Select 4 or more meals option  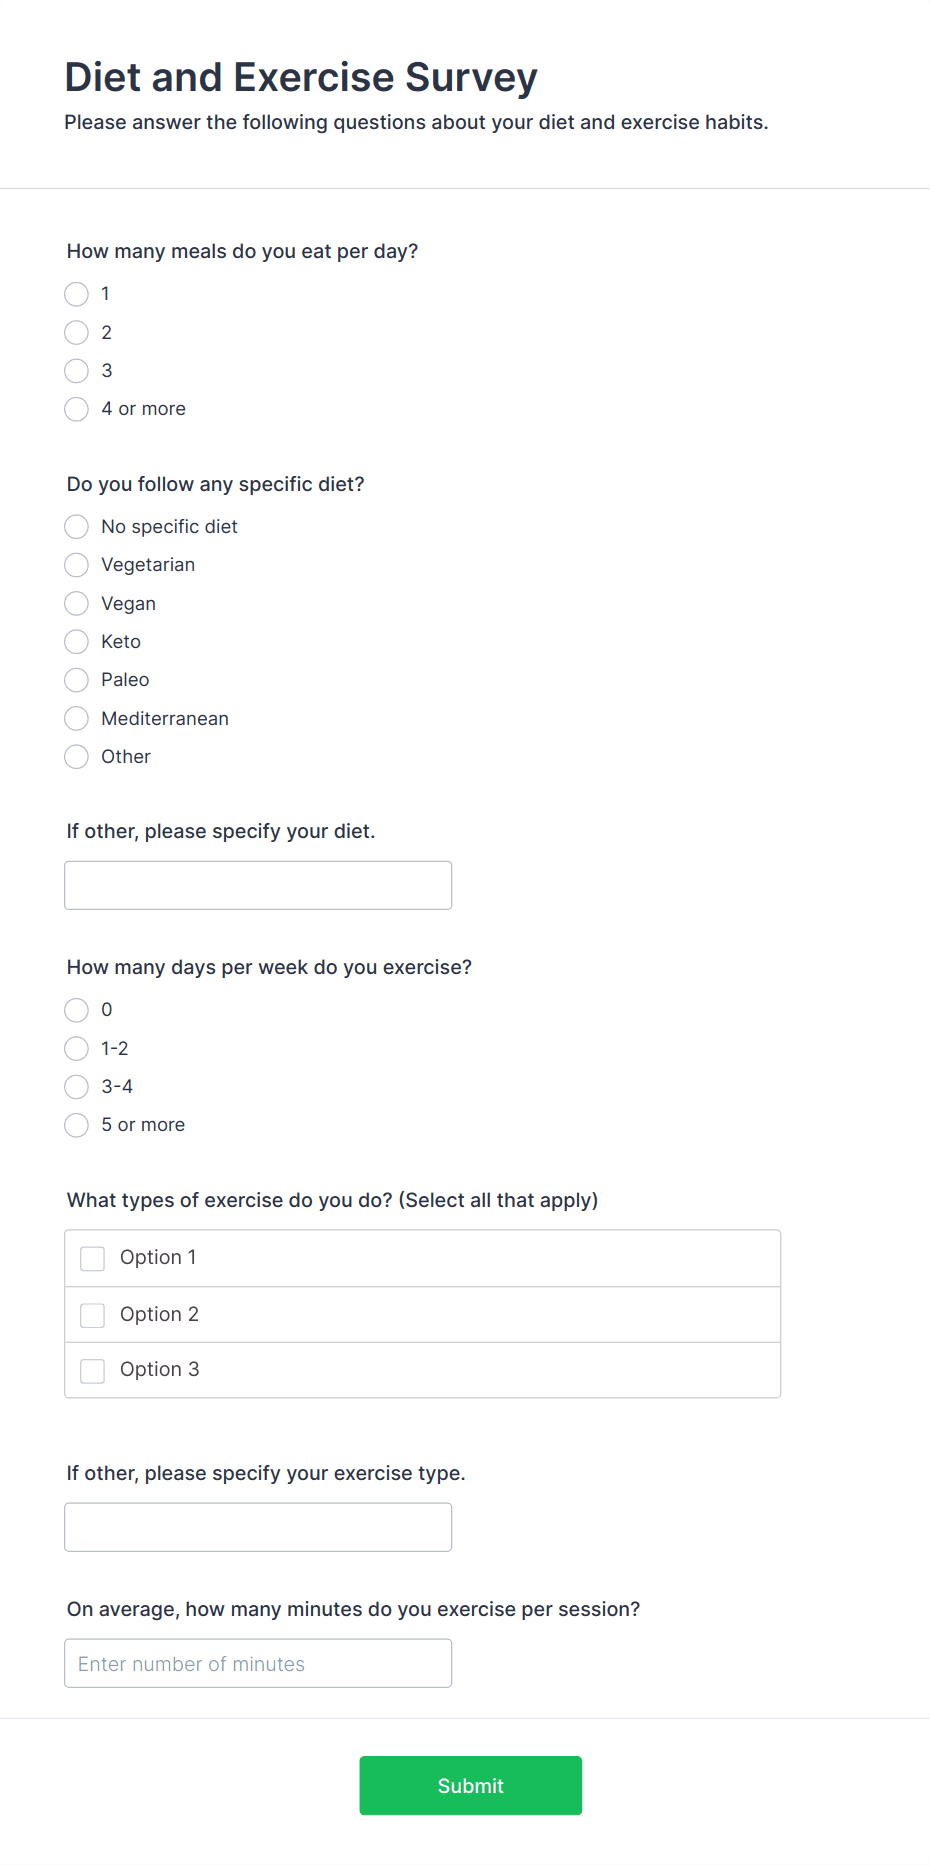pos(77,409)
